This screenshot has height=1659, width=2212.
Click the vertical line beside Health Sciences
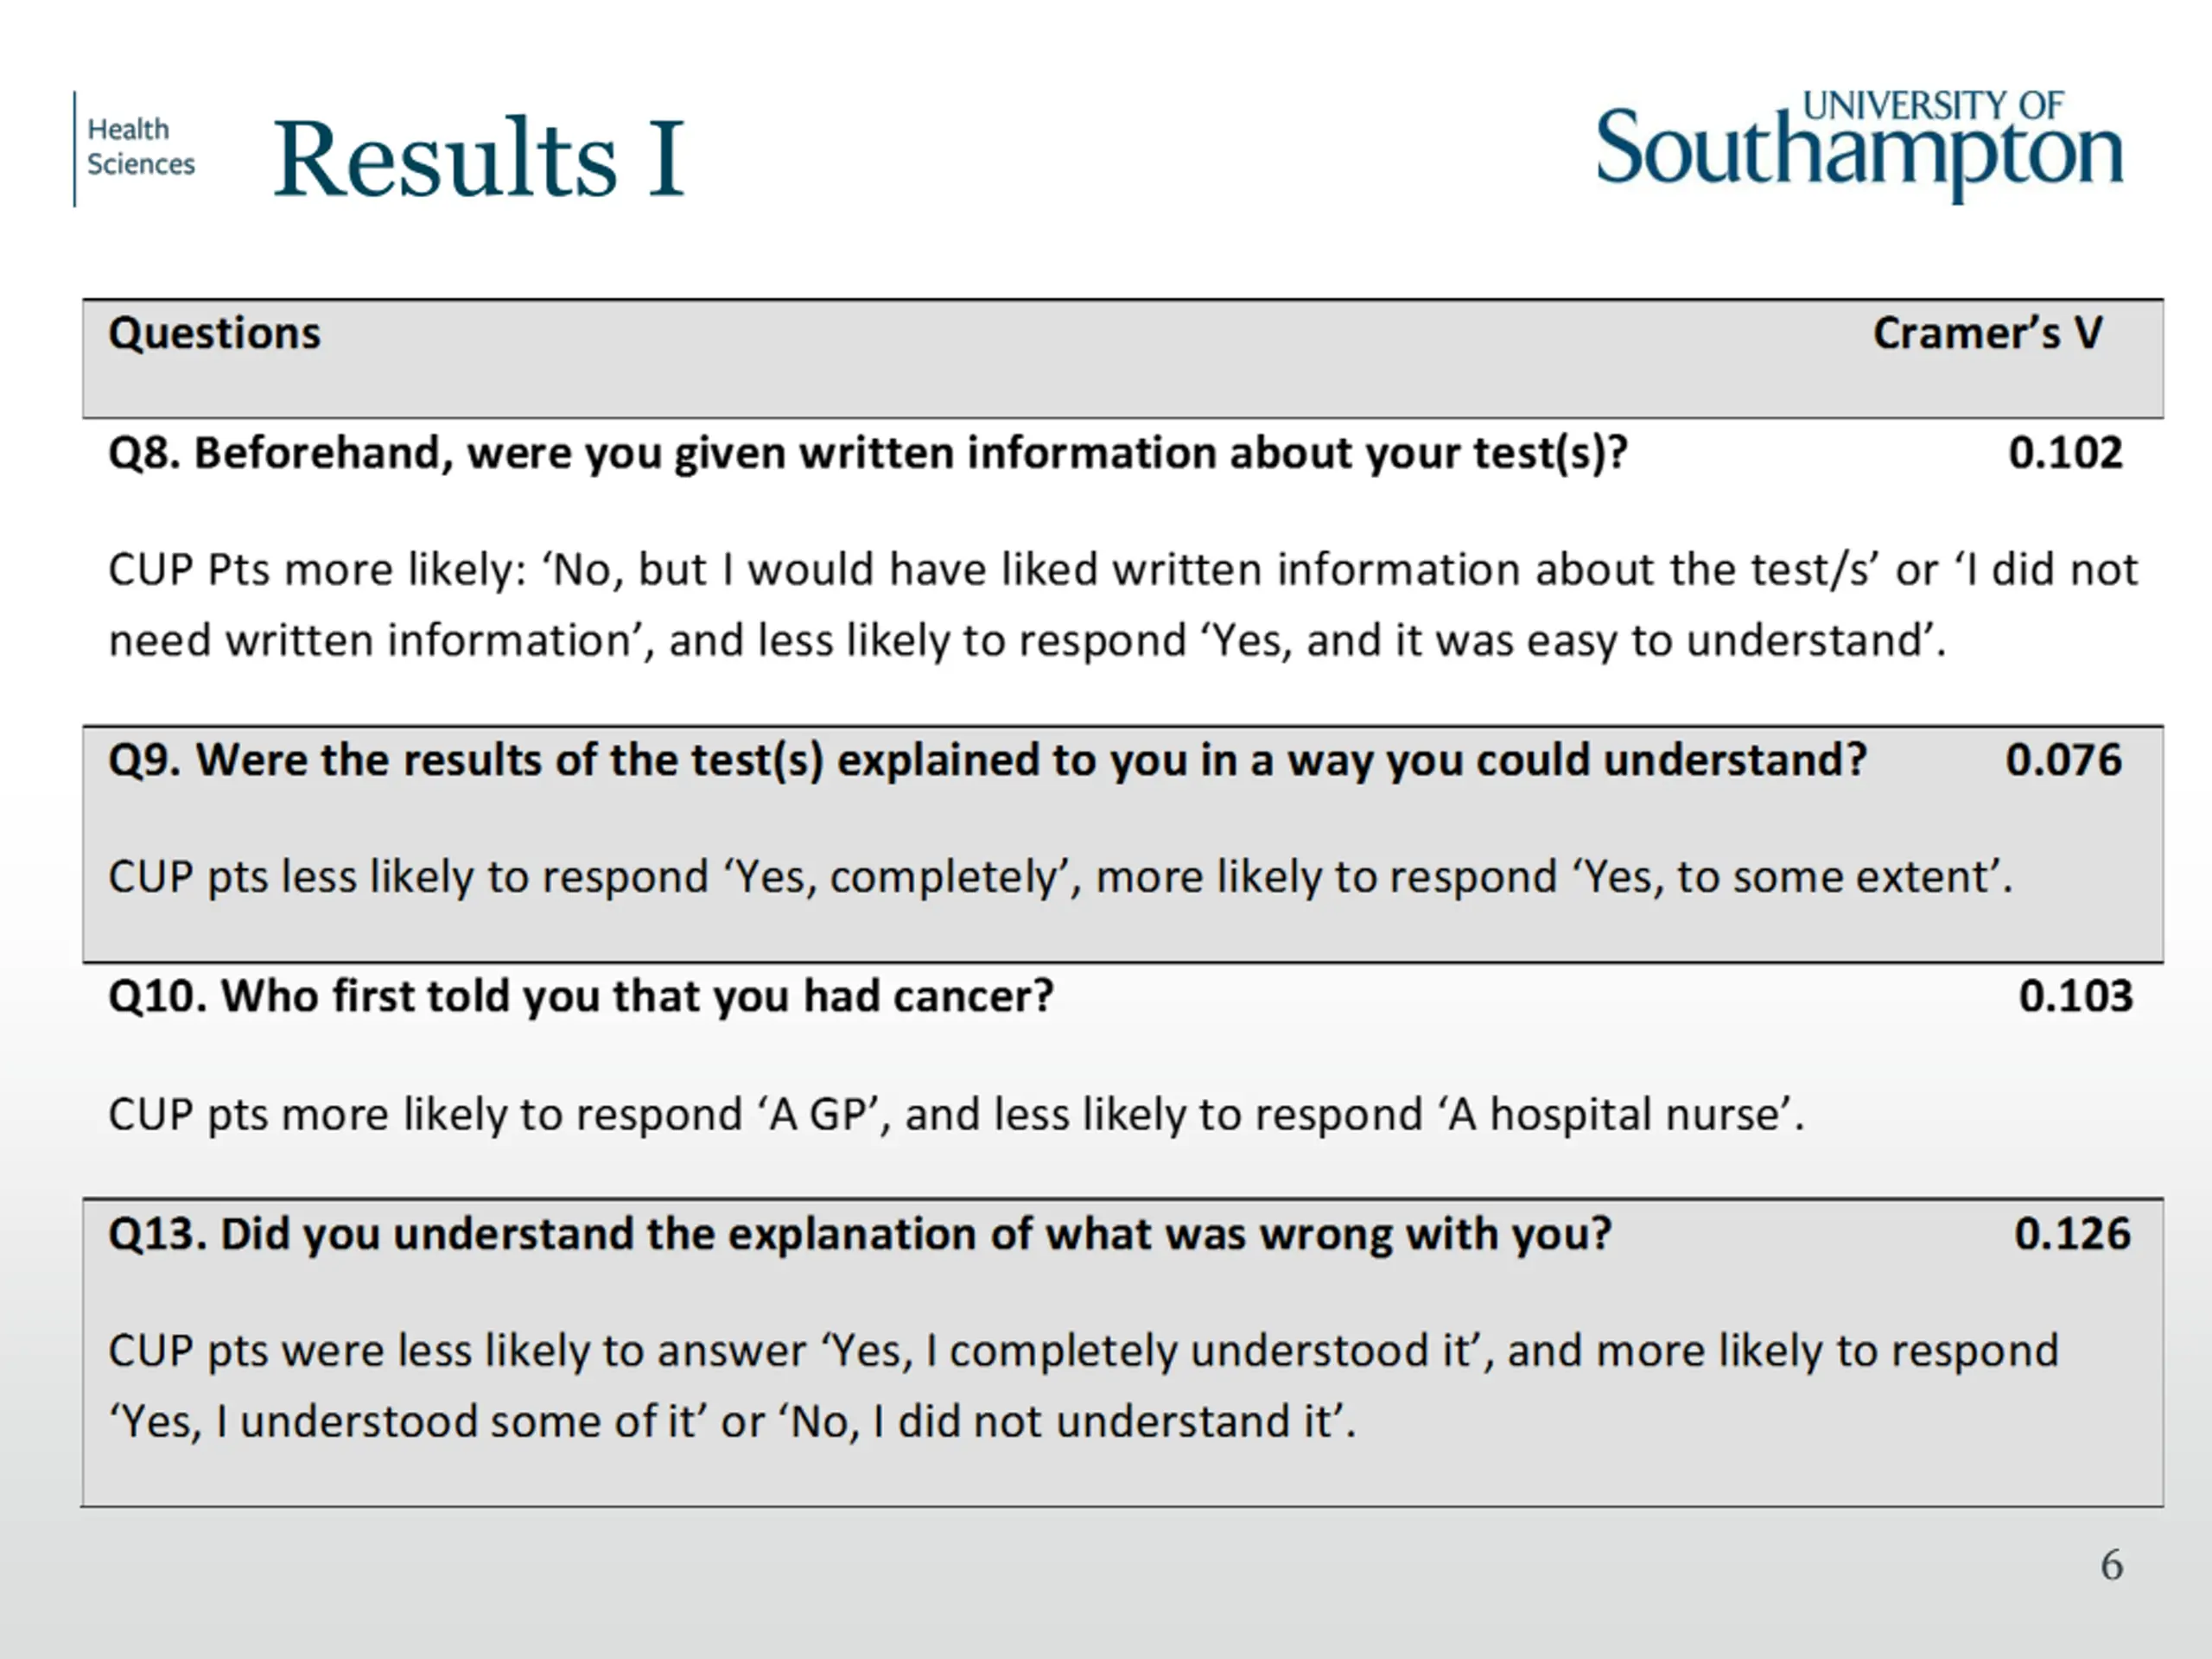point(75,149)
